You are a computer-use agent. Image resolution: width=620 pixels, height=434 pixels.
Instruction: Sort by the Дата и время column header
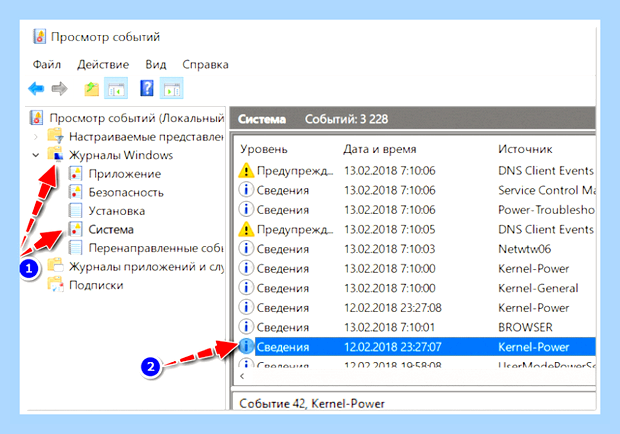tap(380, 149)
